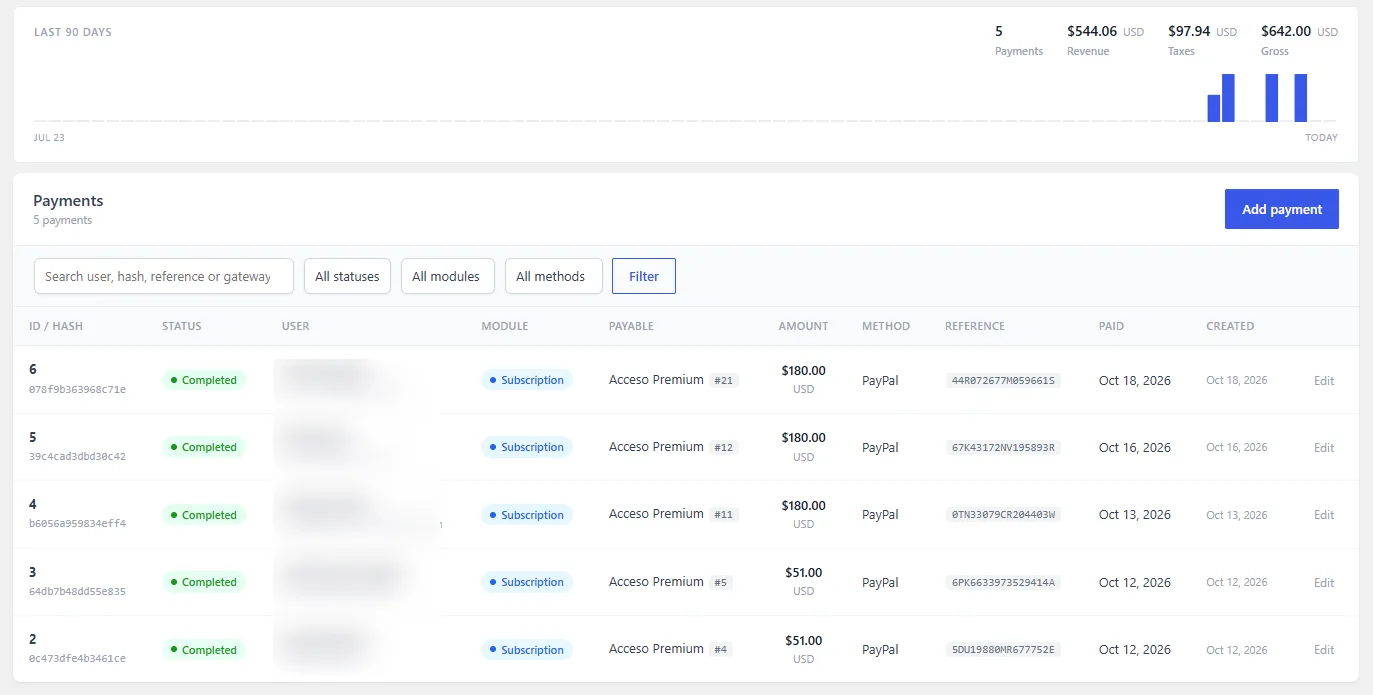1373x695 pixels.
Task: Select reference code 44R072677M059661S
Action: click(x=1003, y=381)
